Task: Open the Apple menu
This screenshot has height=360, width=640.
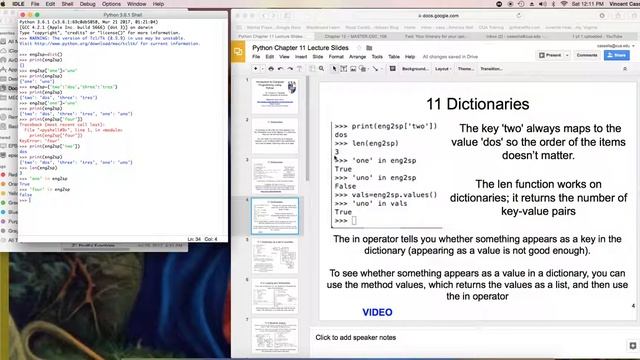Action: 3,4
